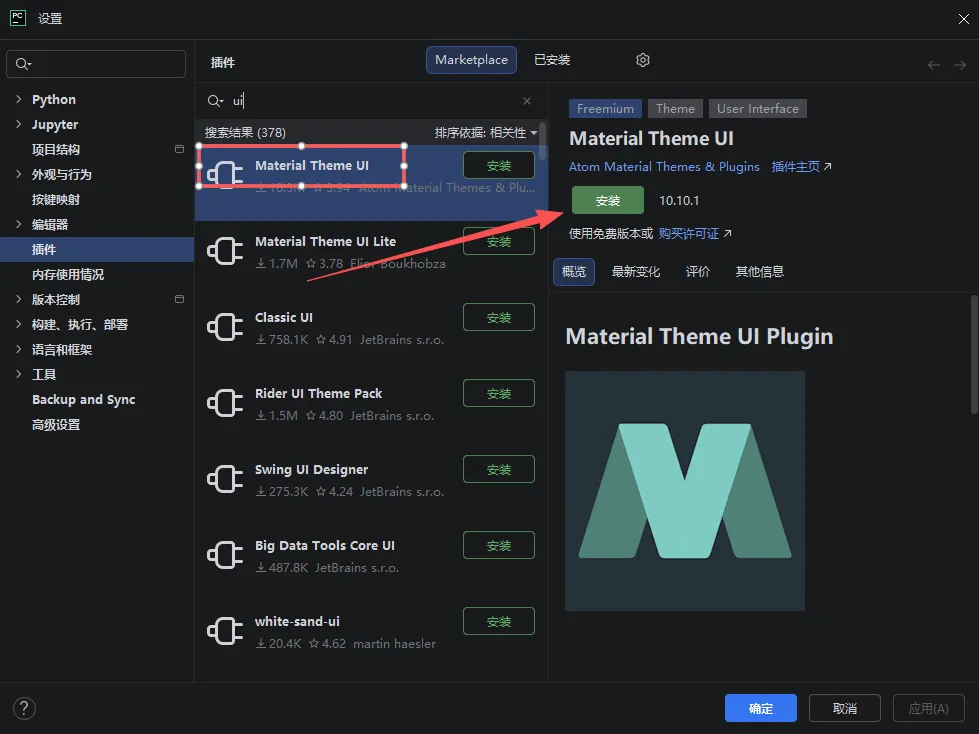Click 安装 for Big Data Tools Core UI
The width and height of the screenshot is (979, 734).
point(499,546)
